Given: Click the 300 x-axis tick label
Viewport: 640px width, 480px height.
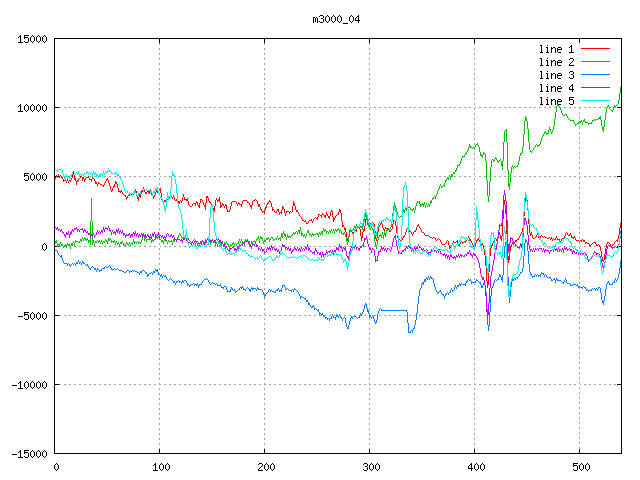Looking at the screenshot, I should tap(369, 467).
